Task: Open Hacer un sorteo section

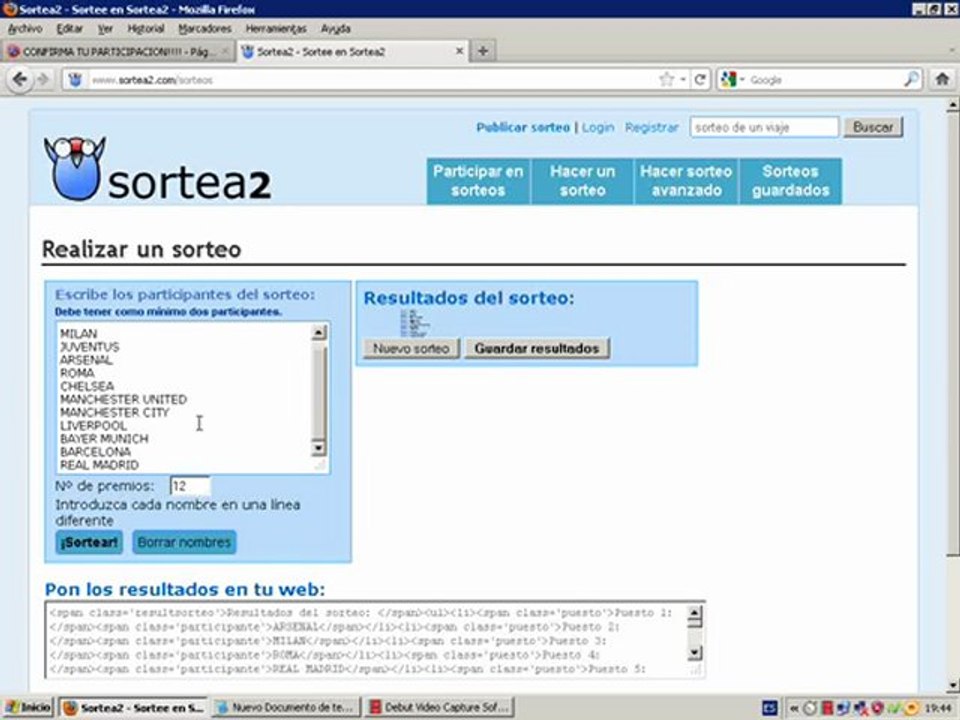Action: pyautogui.click(x=582, y=181)
